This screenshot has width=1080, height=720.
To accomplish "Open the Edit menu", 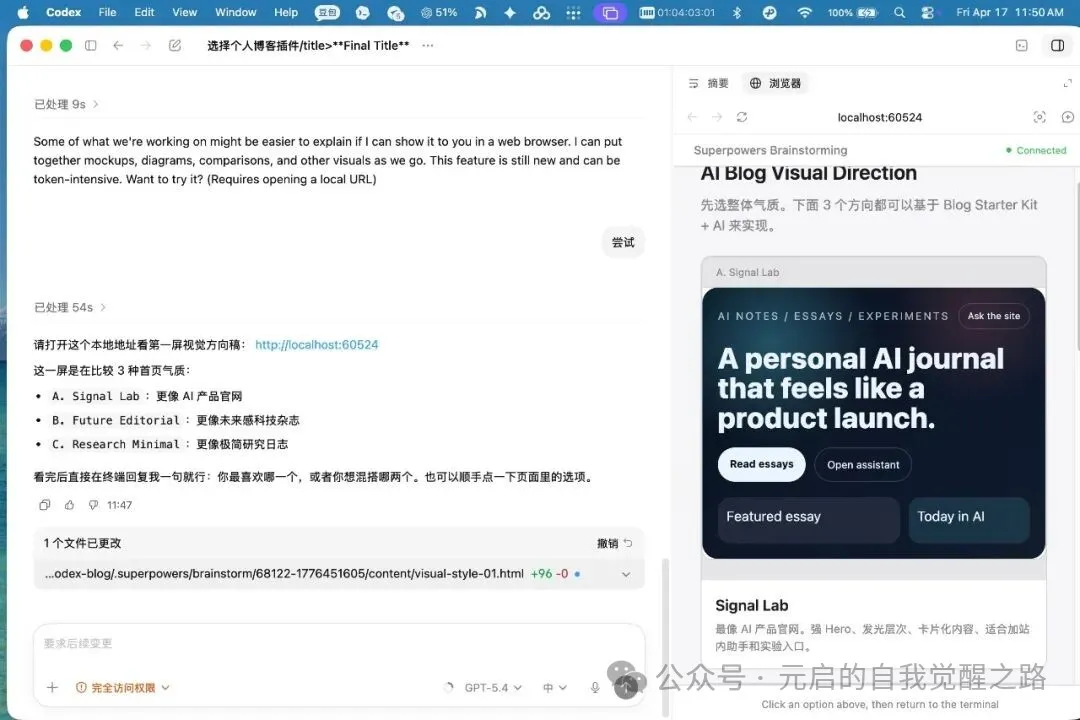I will 144,12.
